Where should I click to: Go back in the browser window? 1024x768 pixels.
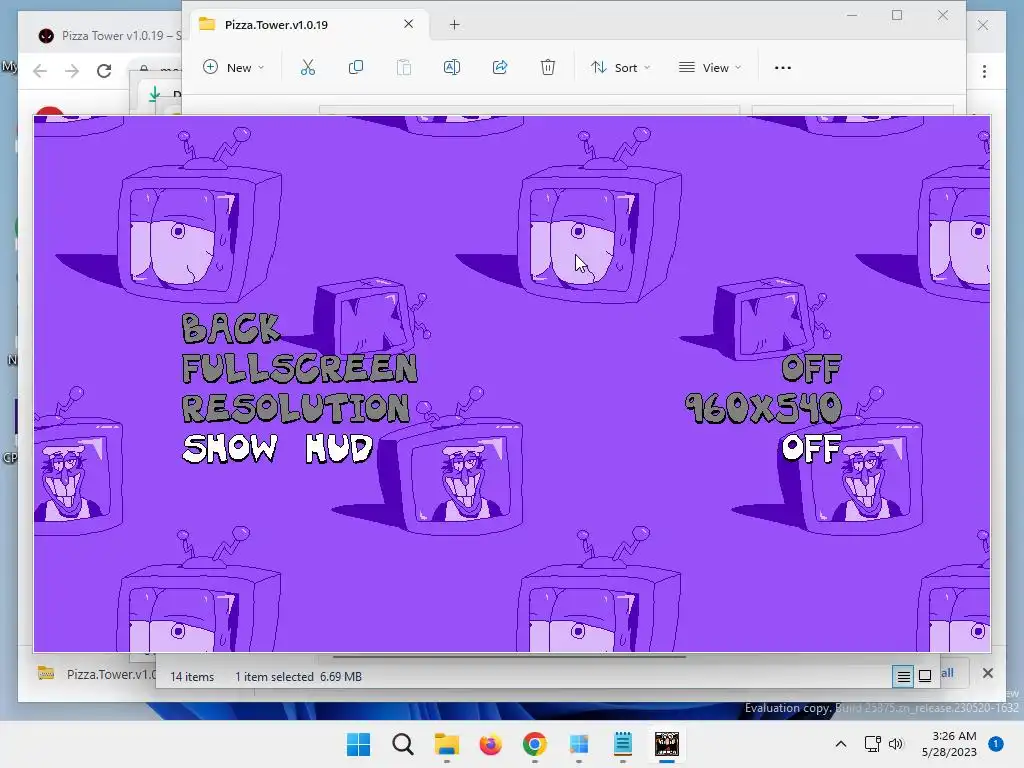(40, 71)
